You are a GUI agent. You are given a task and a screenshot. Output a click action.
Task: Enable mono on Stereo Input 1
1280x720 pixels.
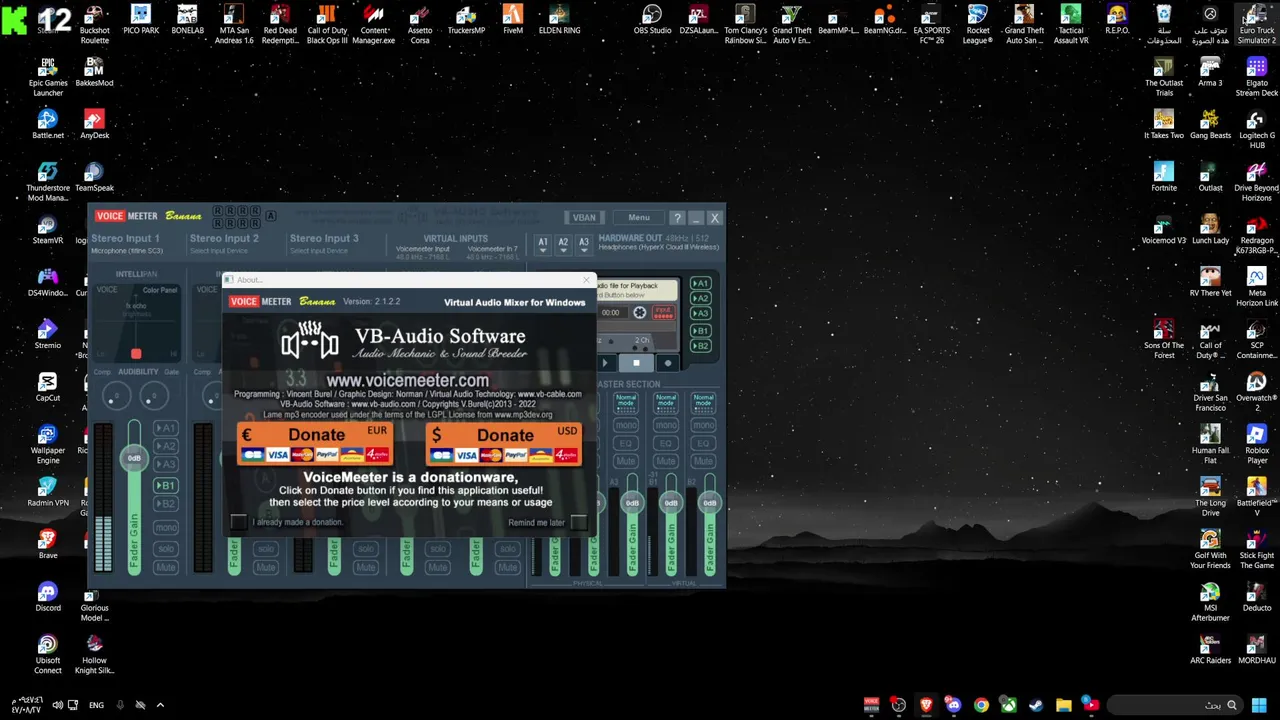click(x=166, y=527)
